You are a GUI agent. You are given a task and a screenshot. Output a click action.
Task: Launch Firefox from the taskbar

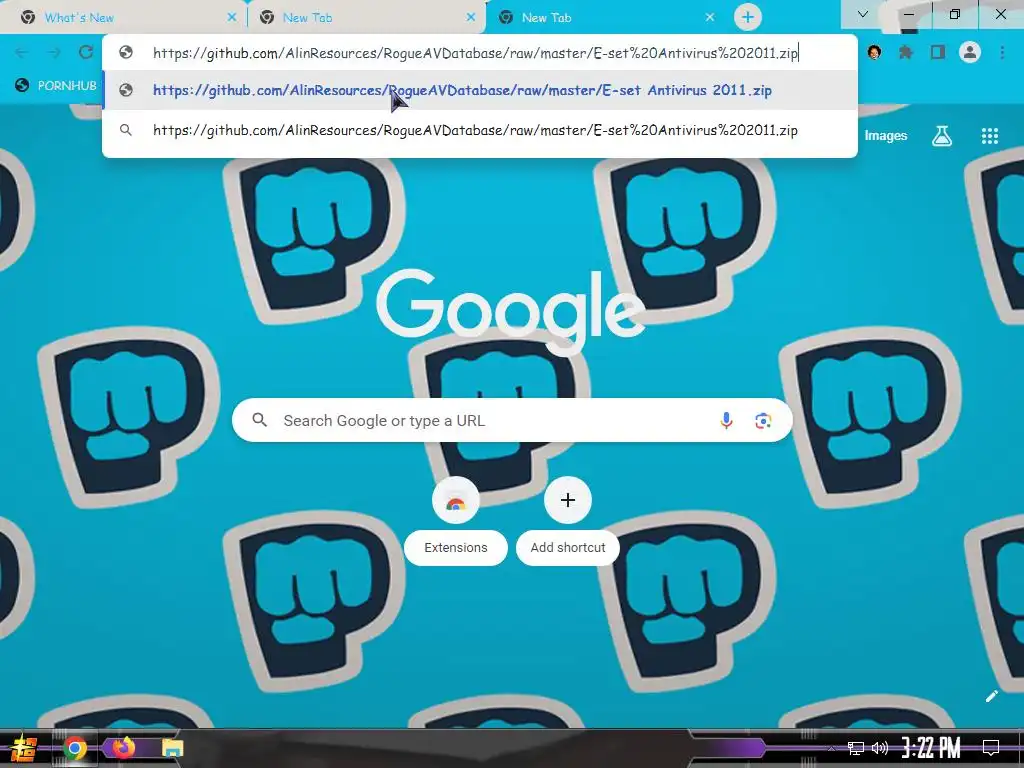[x=123, y=747]
